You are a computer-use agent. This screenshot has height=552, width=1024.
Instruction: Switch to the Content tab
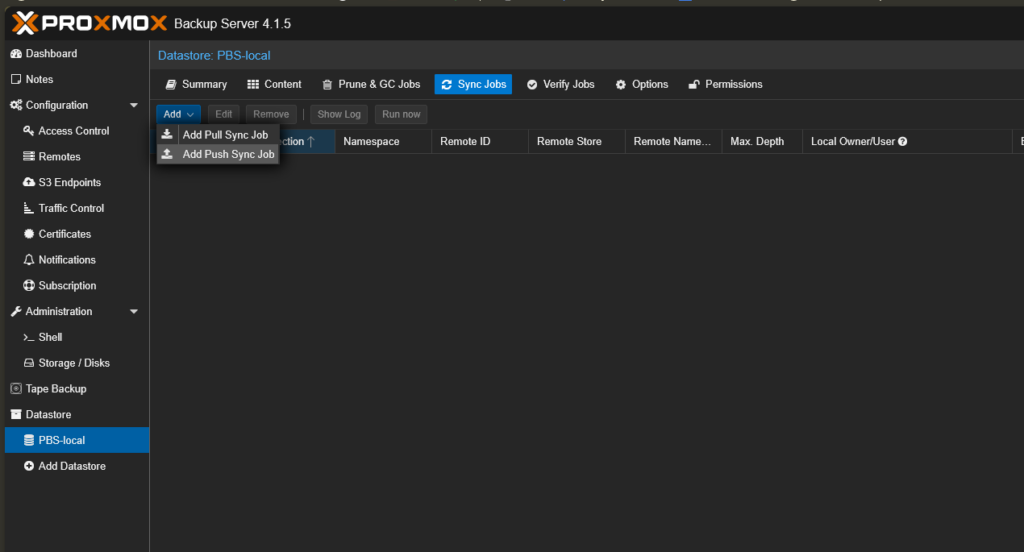(x=274, y=84)
